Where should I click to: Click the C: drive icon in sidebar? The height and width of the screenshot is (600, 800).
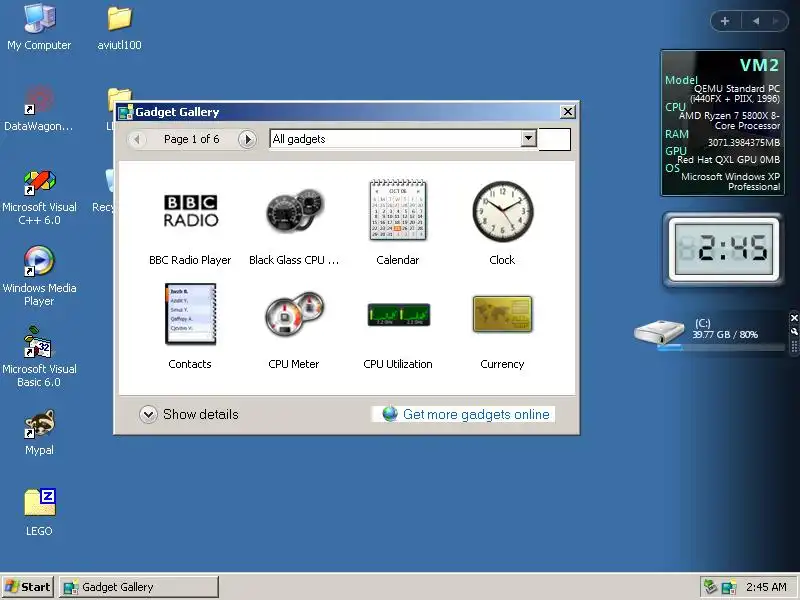click(x=659, y=332)
